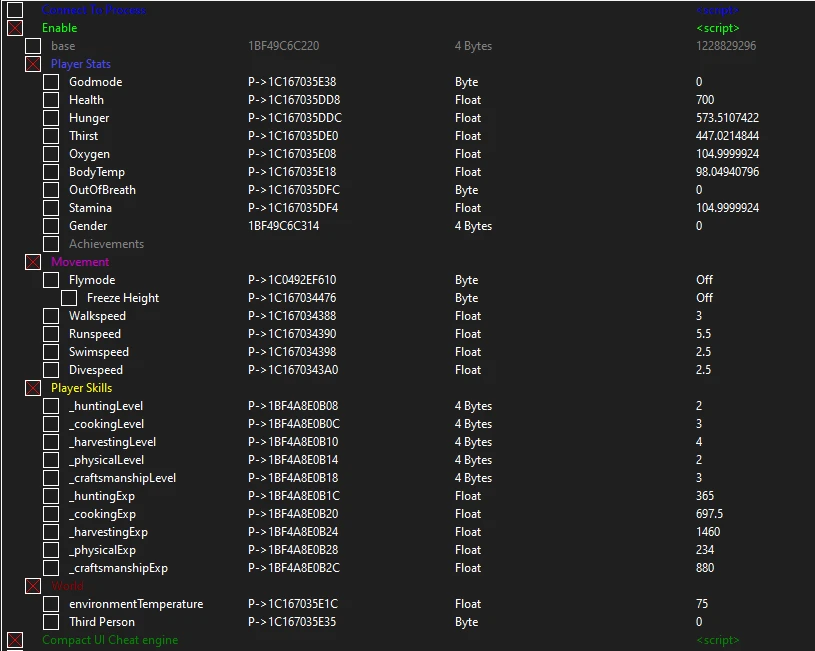The width and height of the screenshot is (815, 651).
Task: Collapse the World group checkbox
Action: click(33, 586)
